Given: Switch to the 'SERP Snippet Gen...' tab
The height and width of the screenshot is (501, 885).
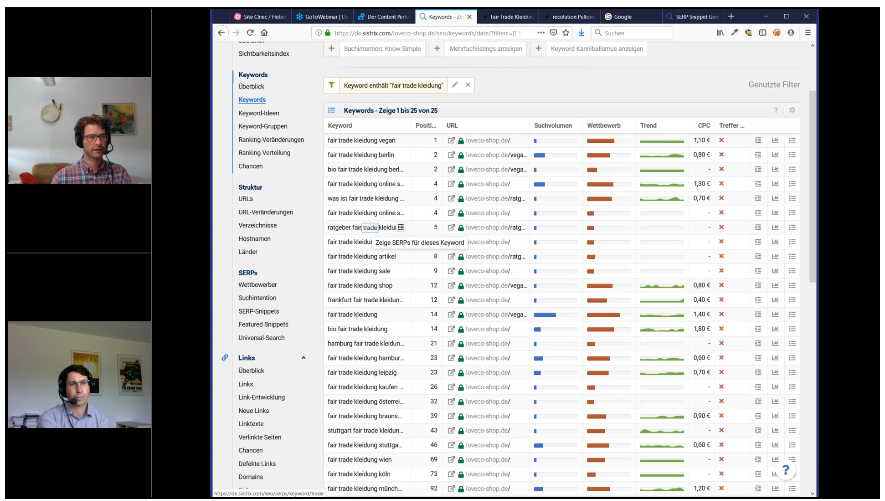Looking at the screenshot, I should [692, 17].
